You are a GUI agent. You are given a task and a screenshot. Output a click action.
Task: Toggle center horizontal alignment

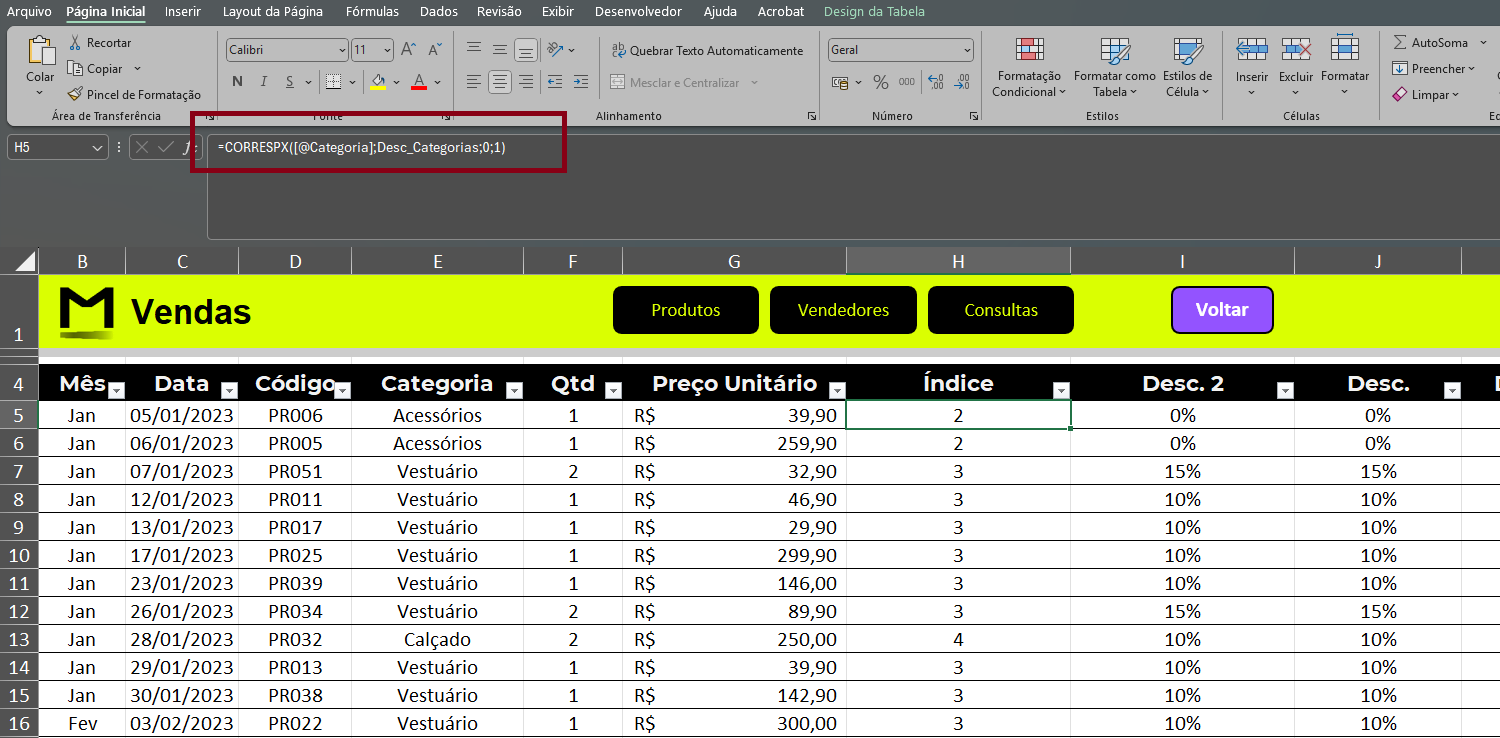500,82
